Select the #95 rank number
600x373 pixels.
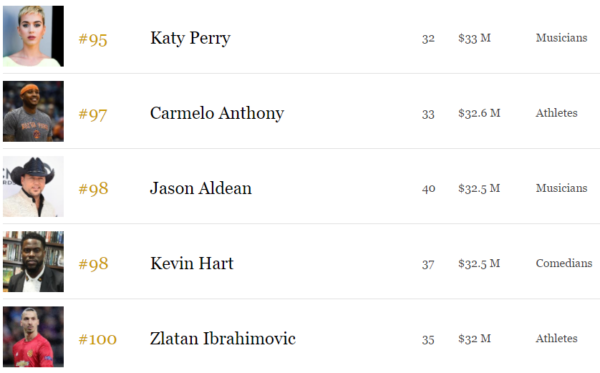pos(93,39)
